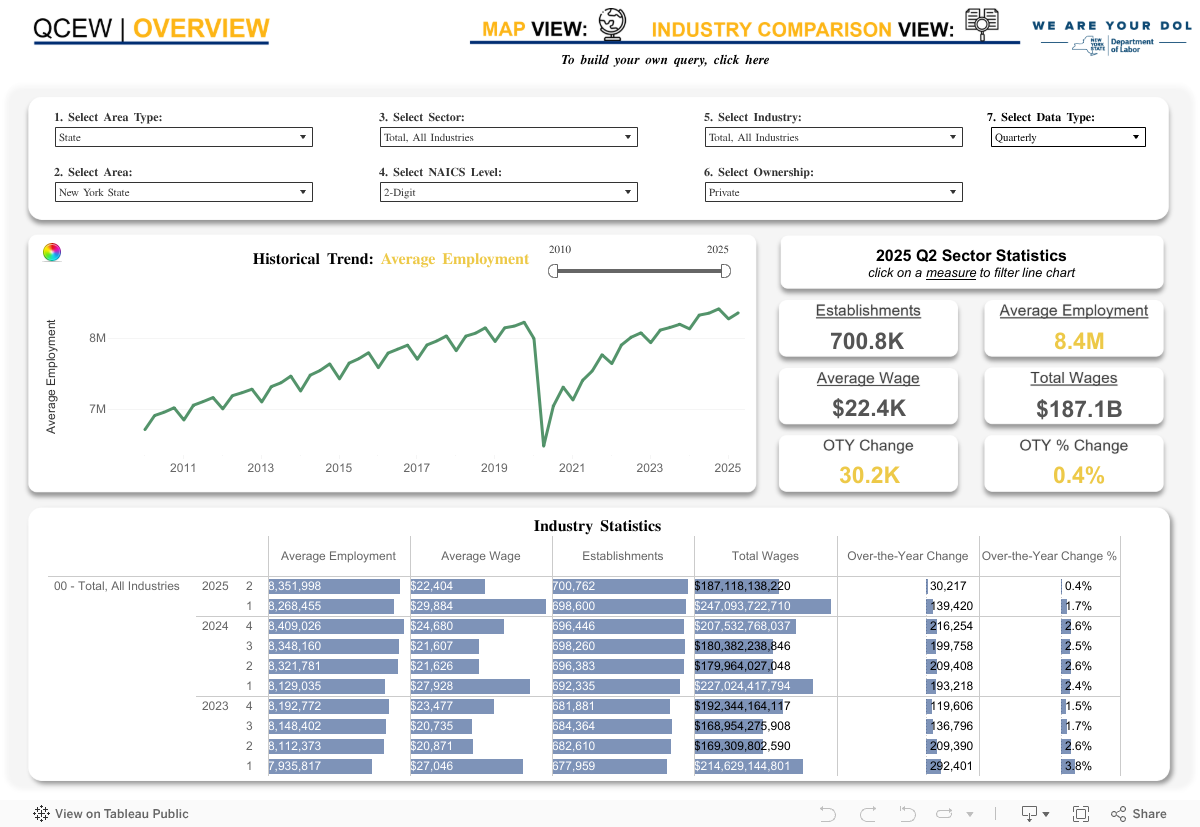Open the Industry Comparison View icon
The image size is (1200, 827).
point(984,24)
